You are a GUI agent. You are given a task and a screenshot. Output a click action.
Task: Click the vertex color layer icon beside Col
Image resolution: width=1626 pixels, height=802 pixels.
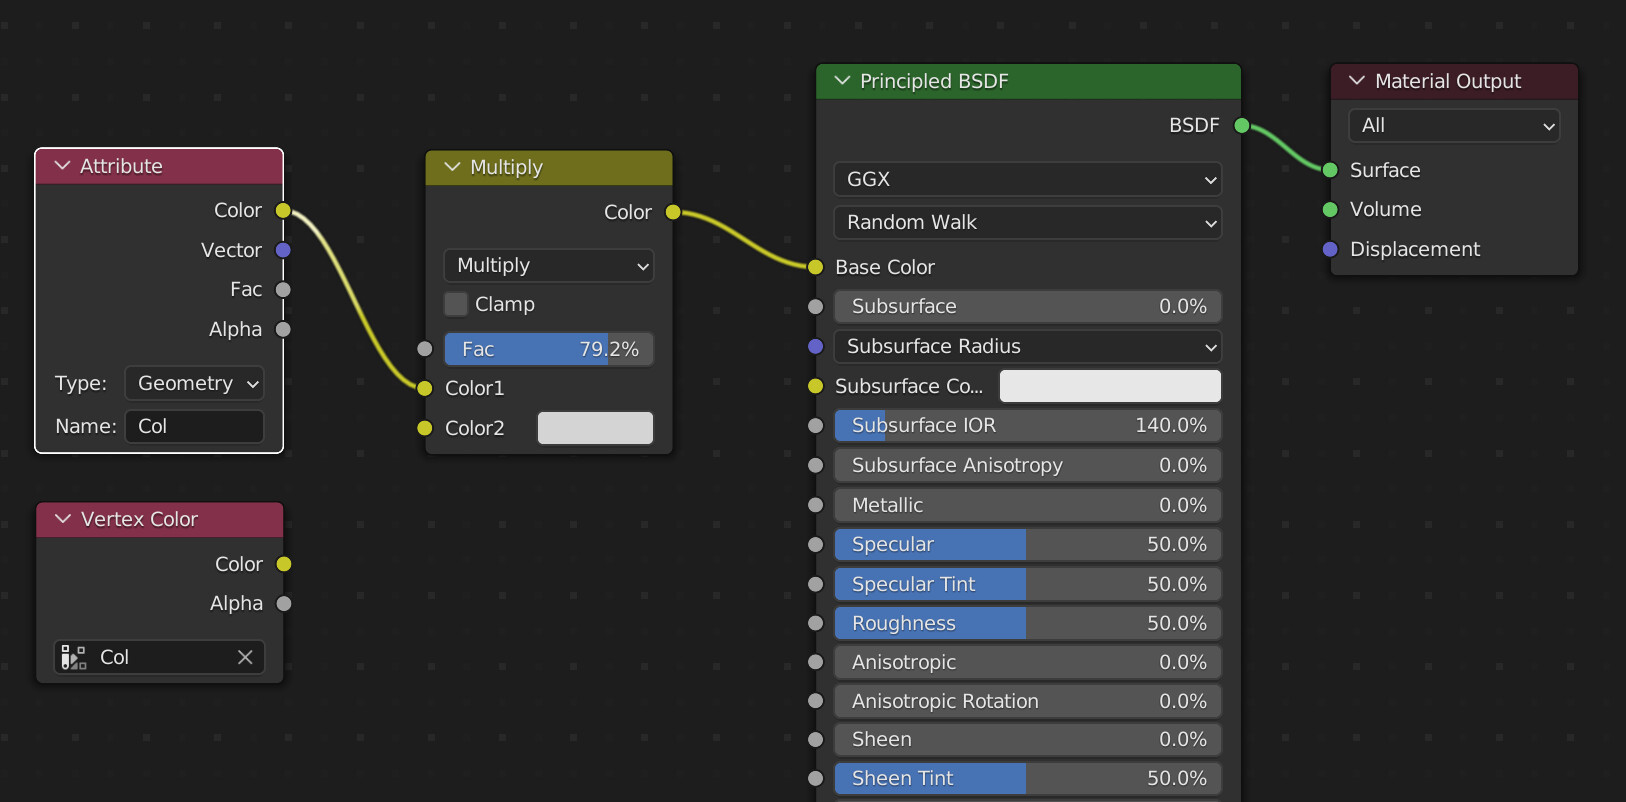(73, 657)
